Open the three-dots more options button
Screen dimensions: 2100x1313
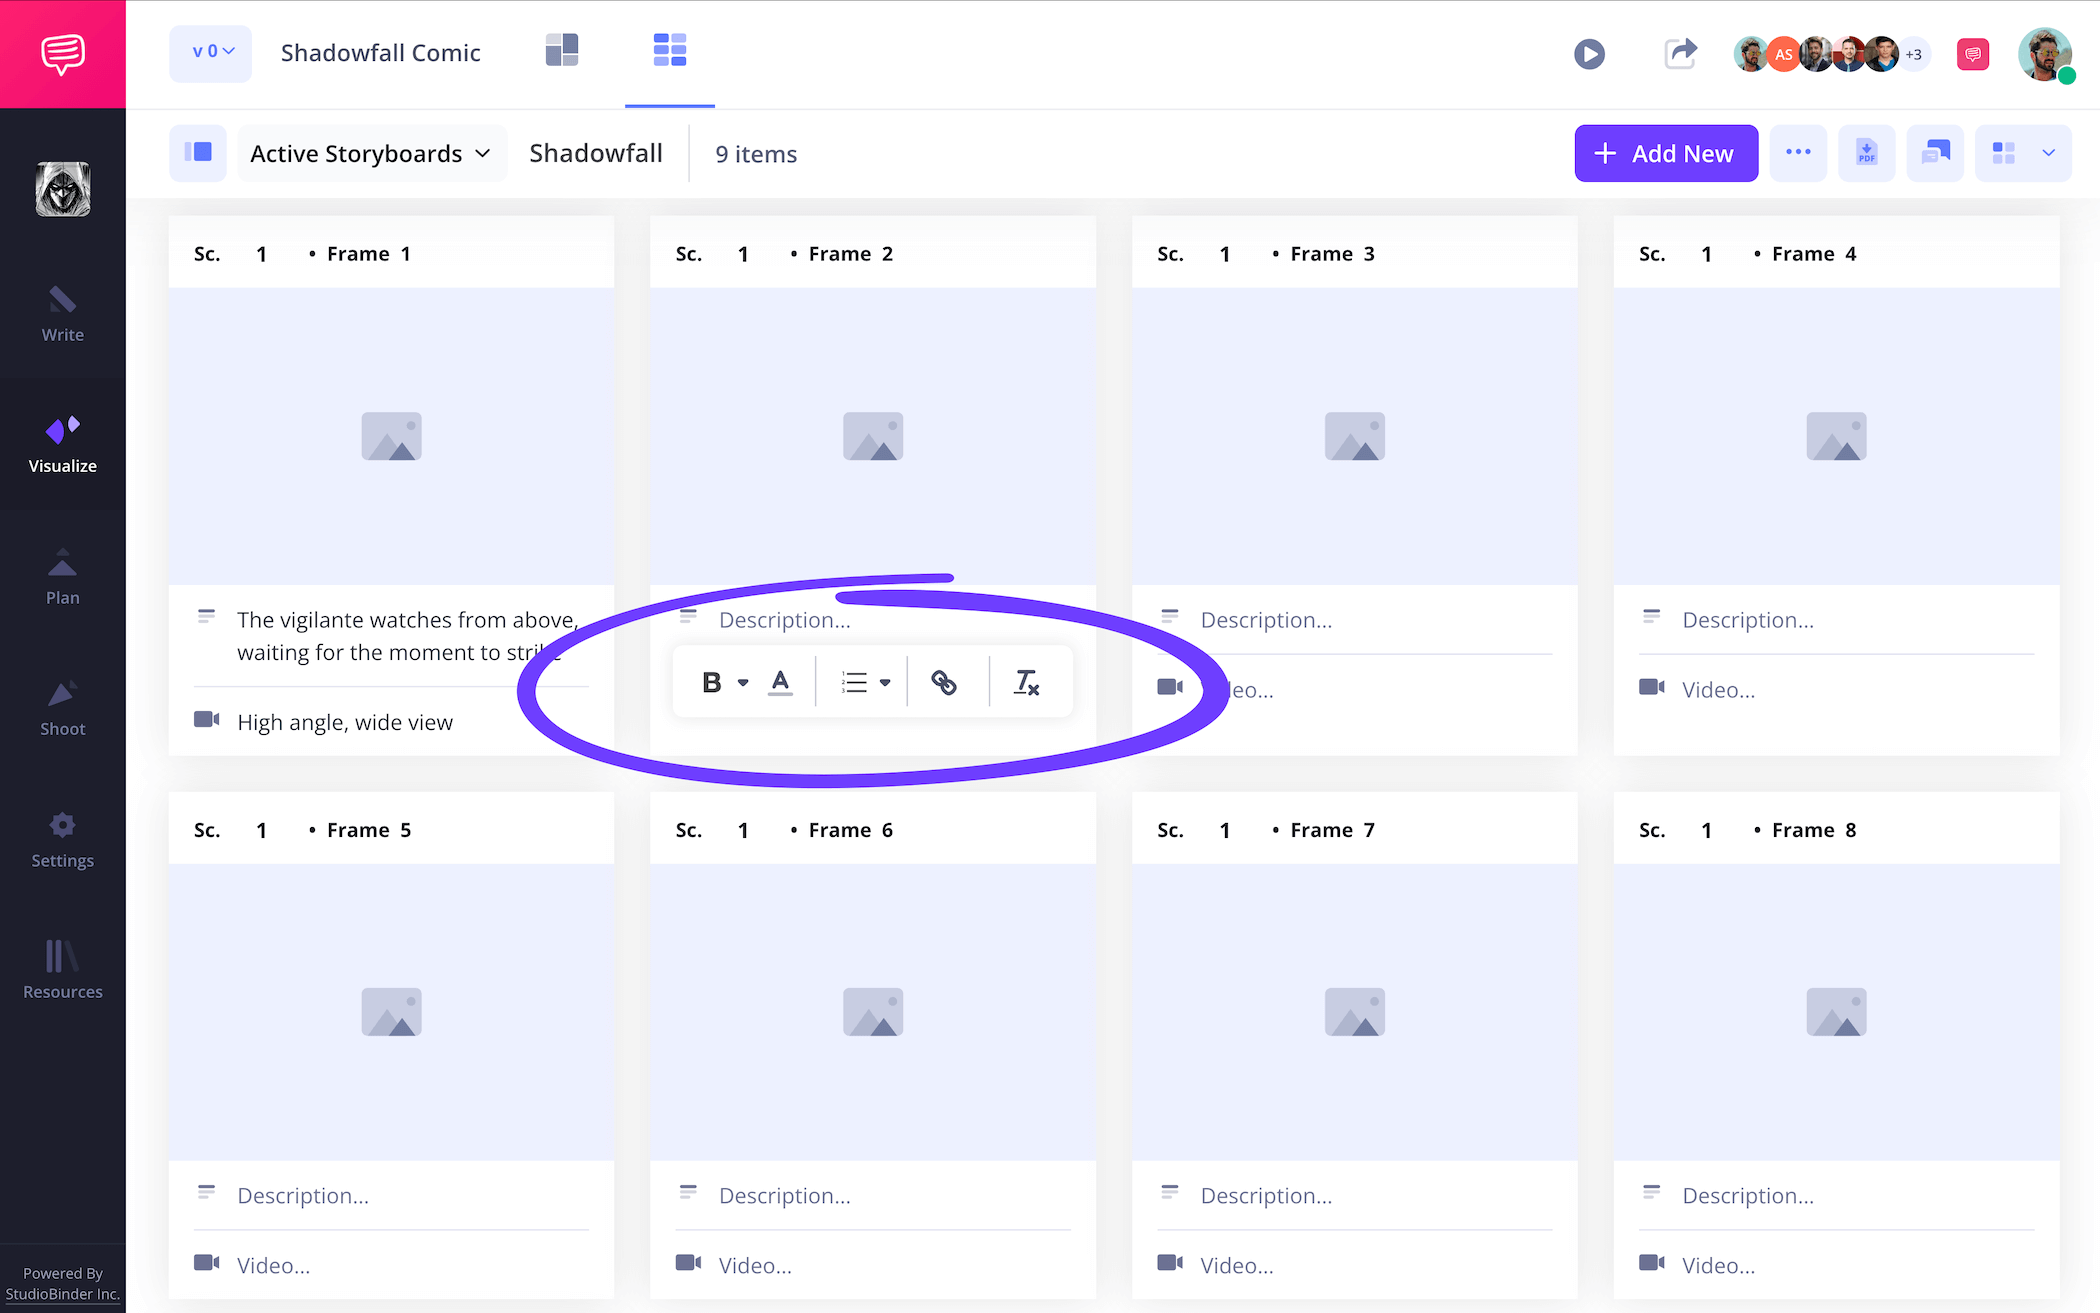click(1798, 153)
